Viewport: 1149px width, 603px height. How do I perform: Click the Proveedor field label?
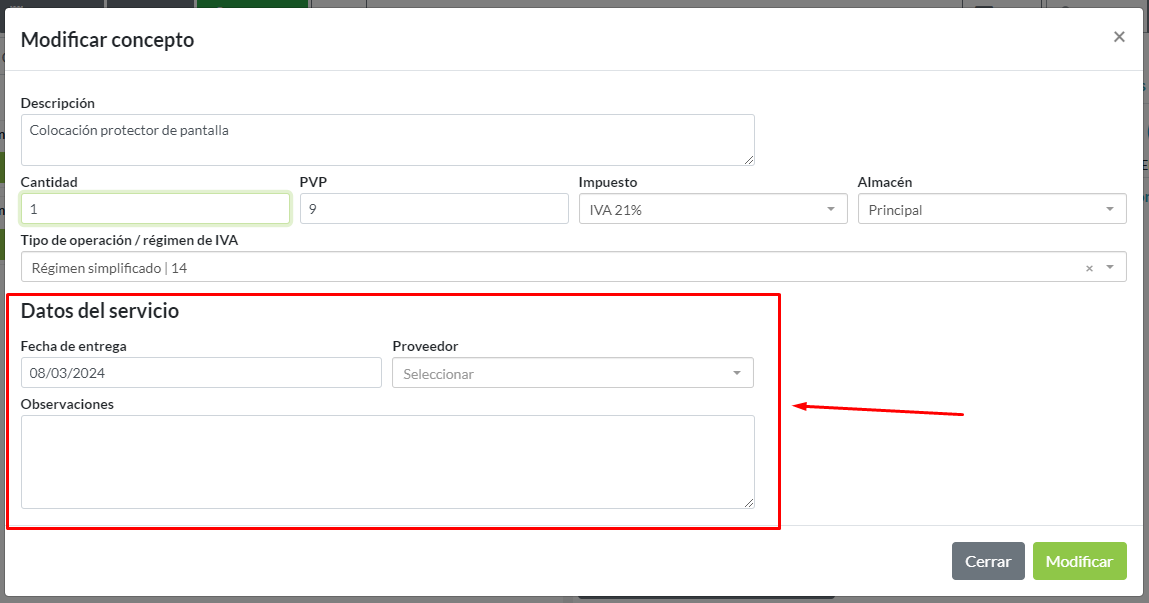click(425, 346)
